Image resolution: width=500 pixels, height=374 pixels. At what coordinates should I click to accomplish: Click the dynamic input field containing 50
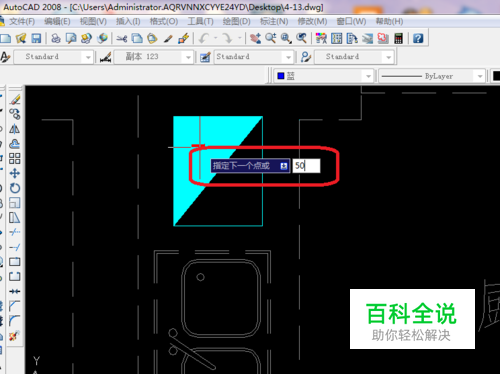306,166
